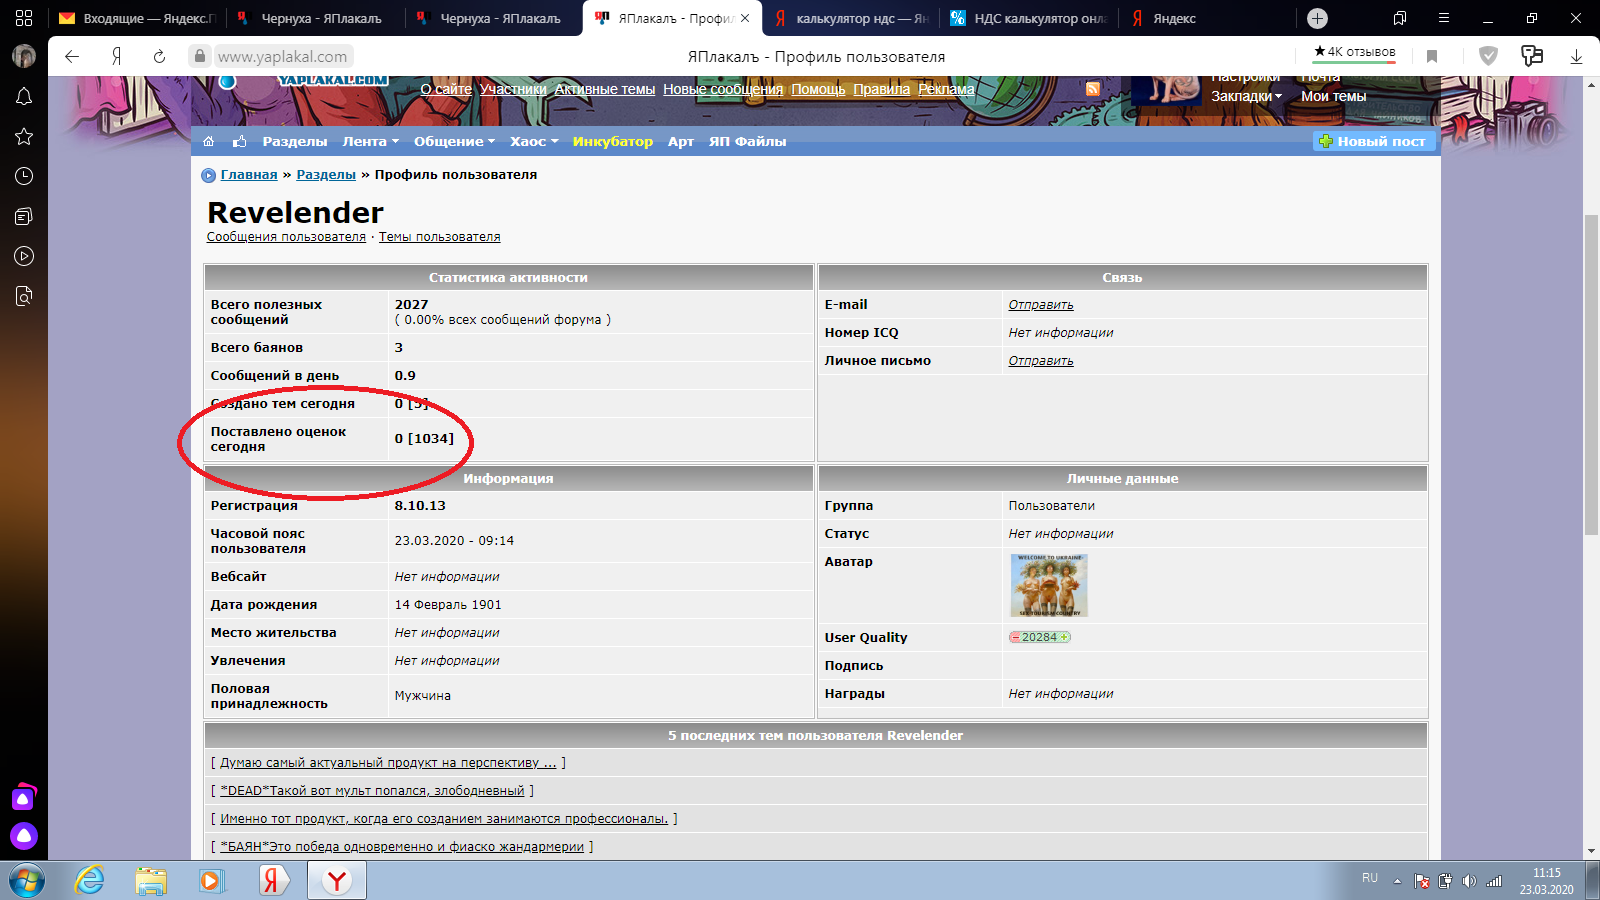Open browsing history clock icon in sidebar

click(x=24, y=176)
